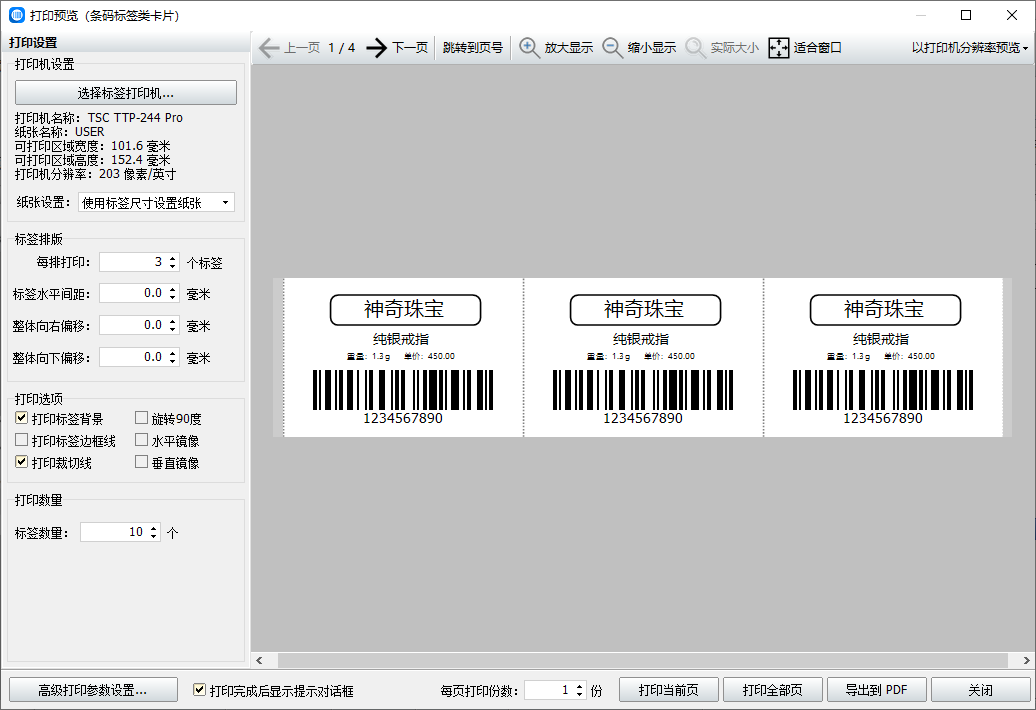
Task: Open the 纸张设置 dropdown
Action: click(156, 203)
